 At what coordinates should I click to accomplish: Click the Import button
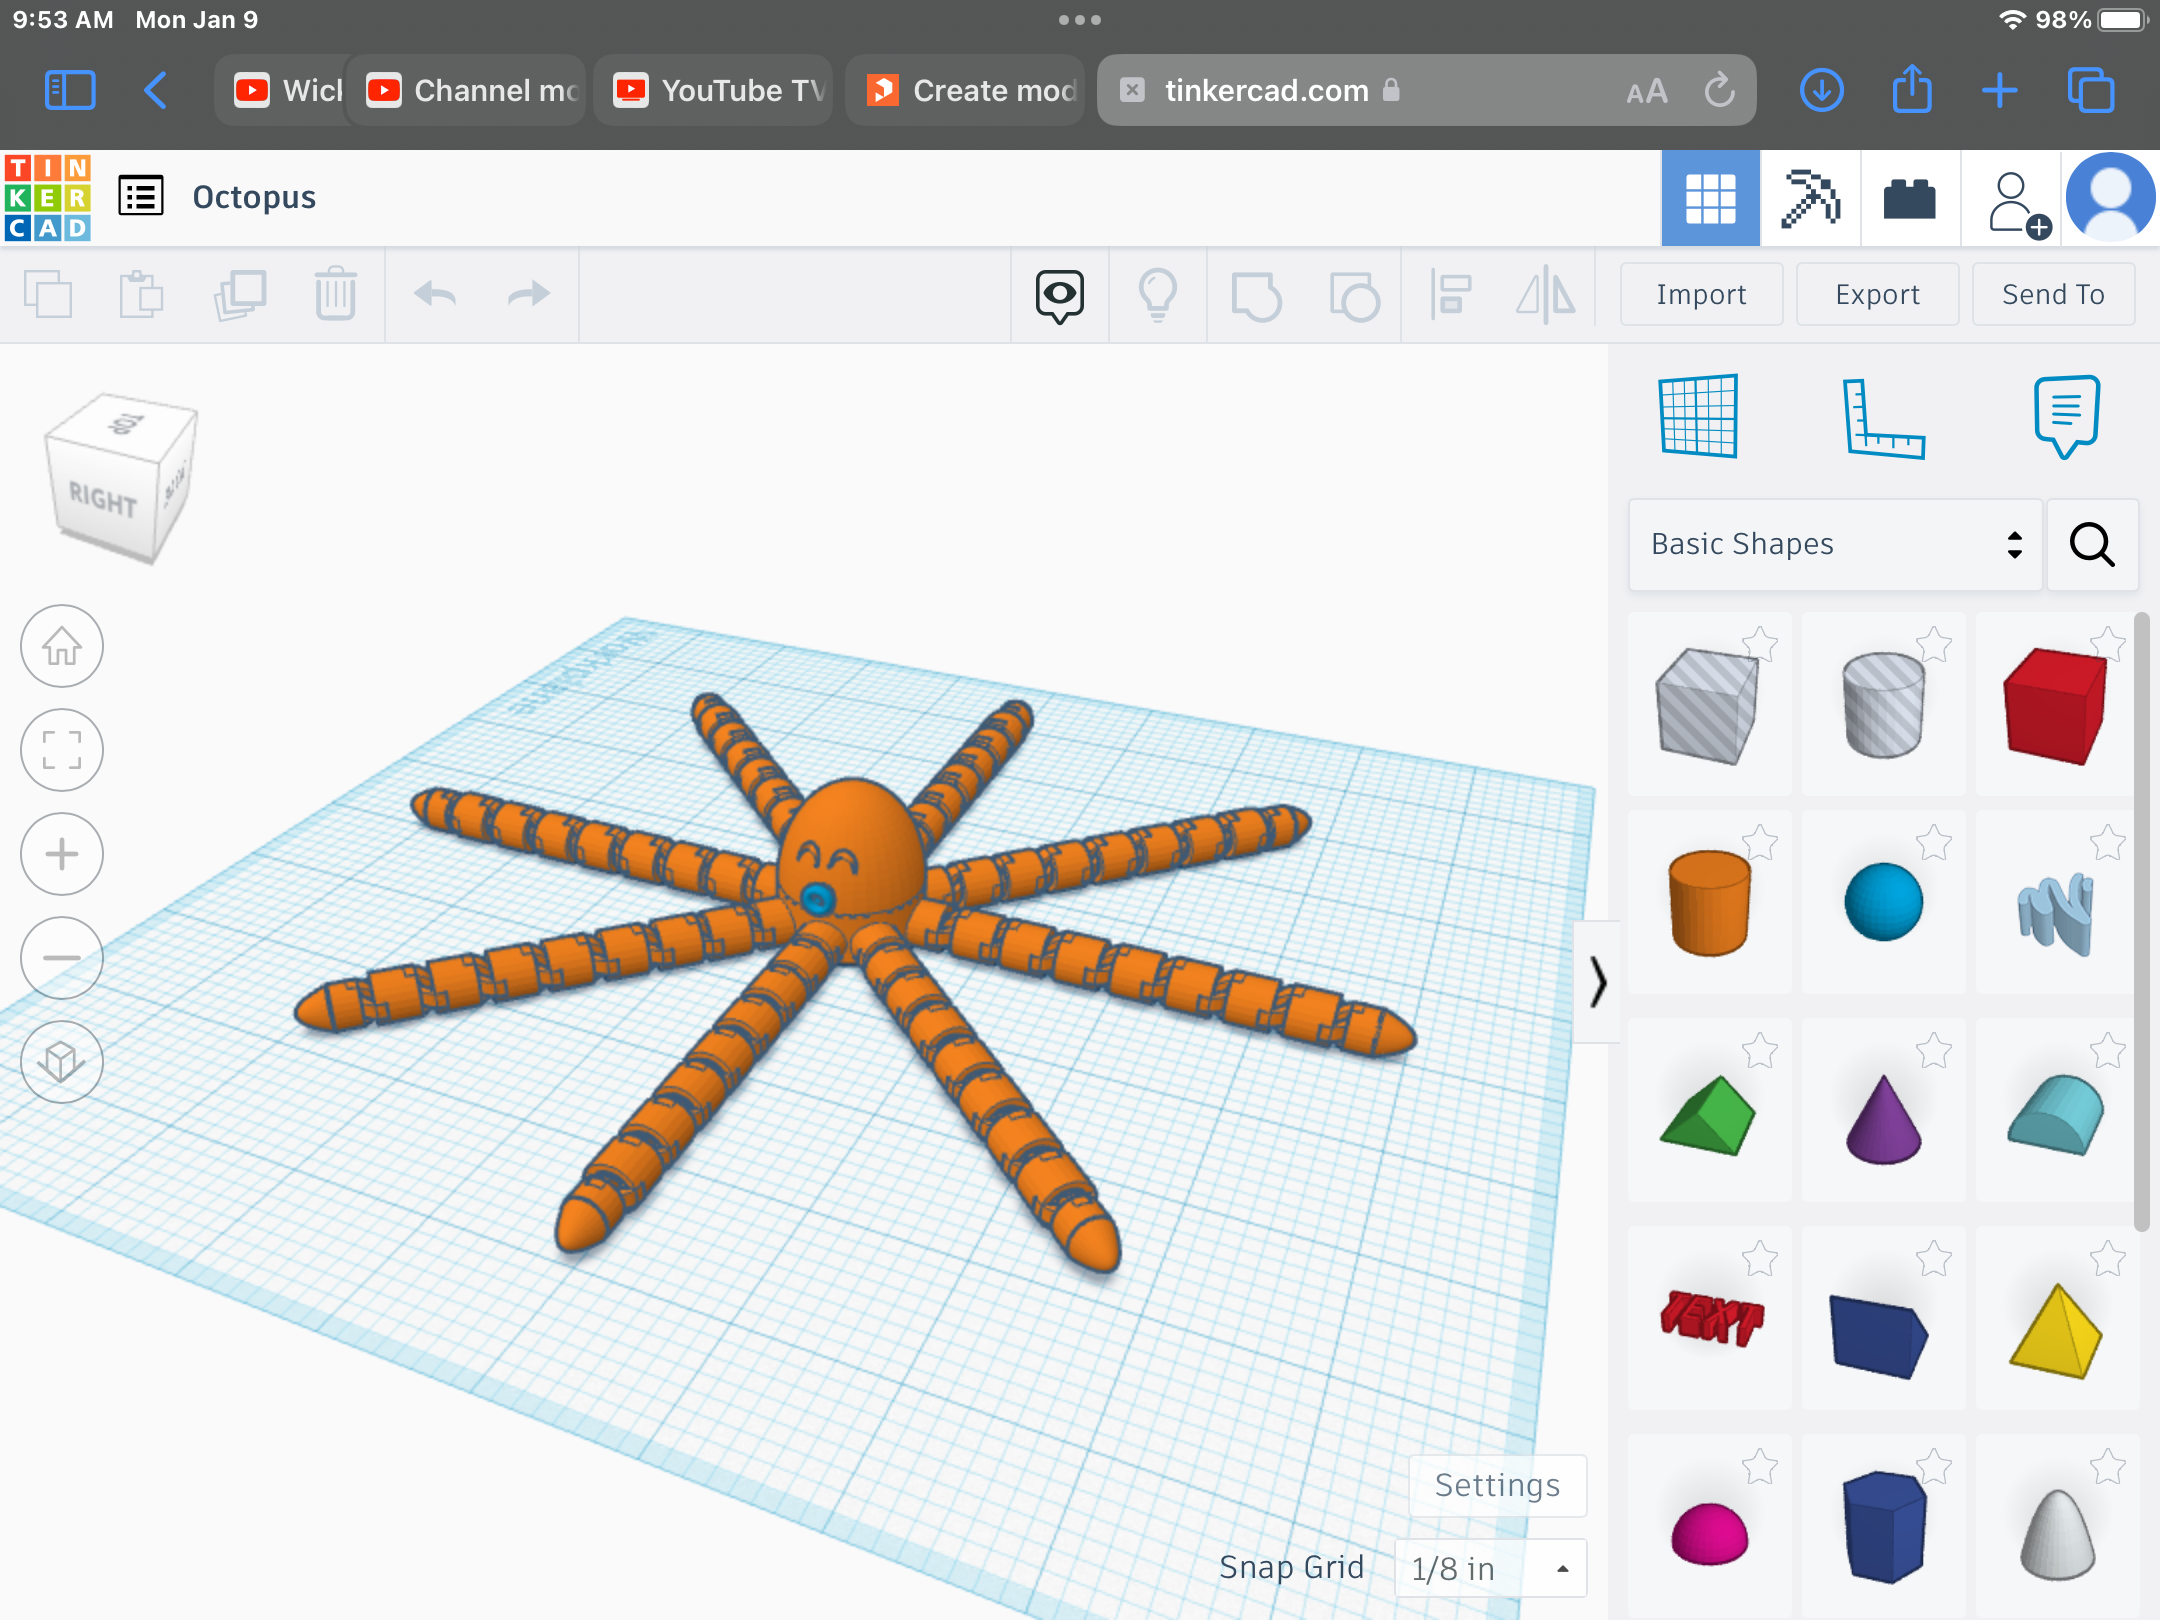coord(1701,294)
